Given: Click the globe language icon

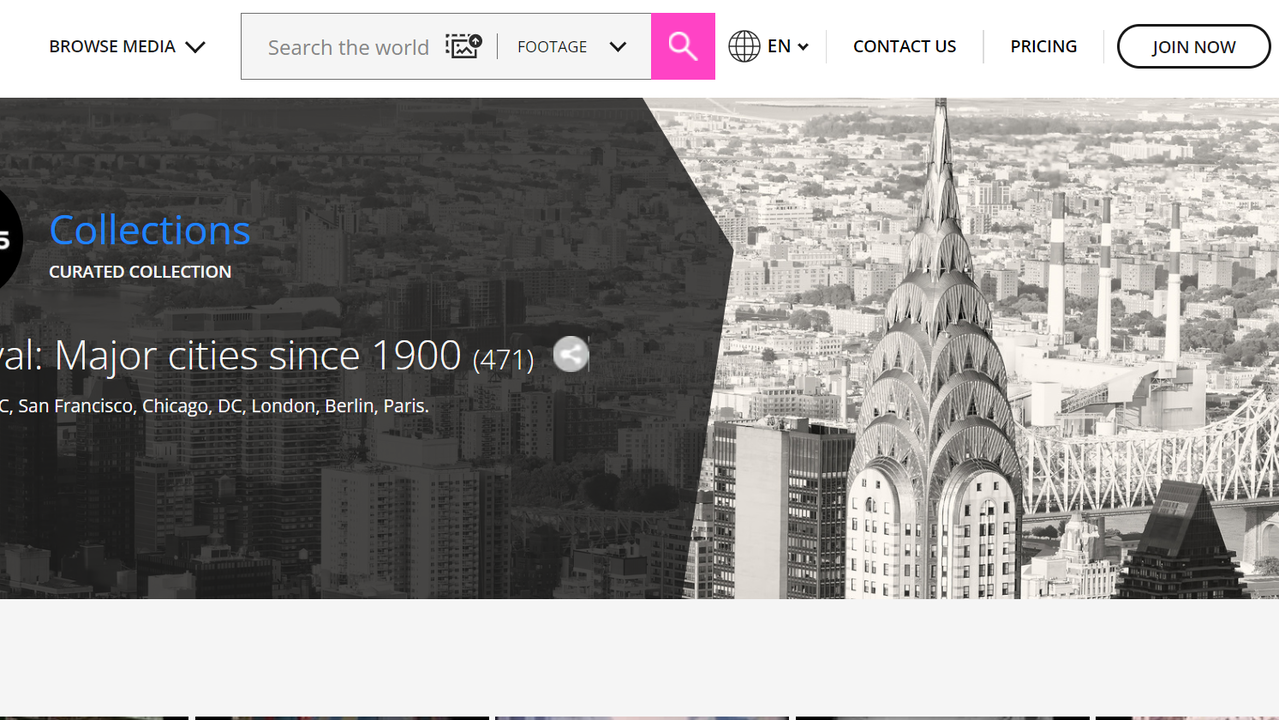Looking at the screenshot, I should click(744, 46).
